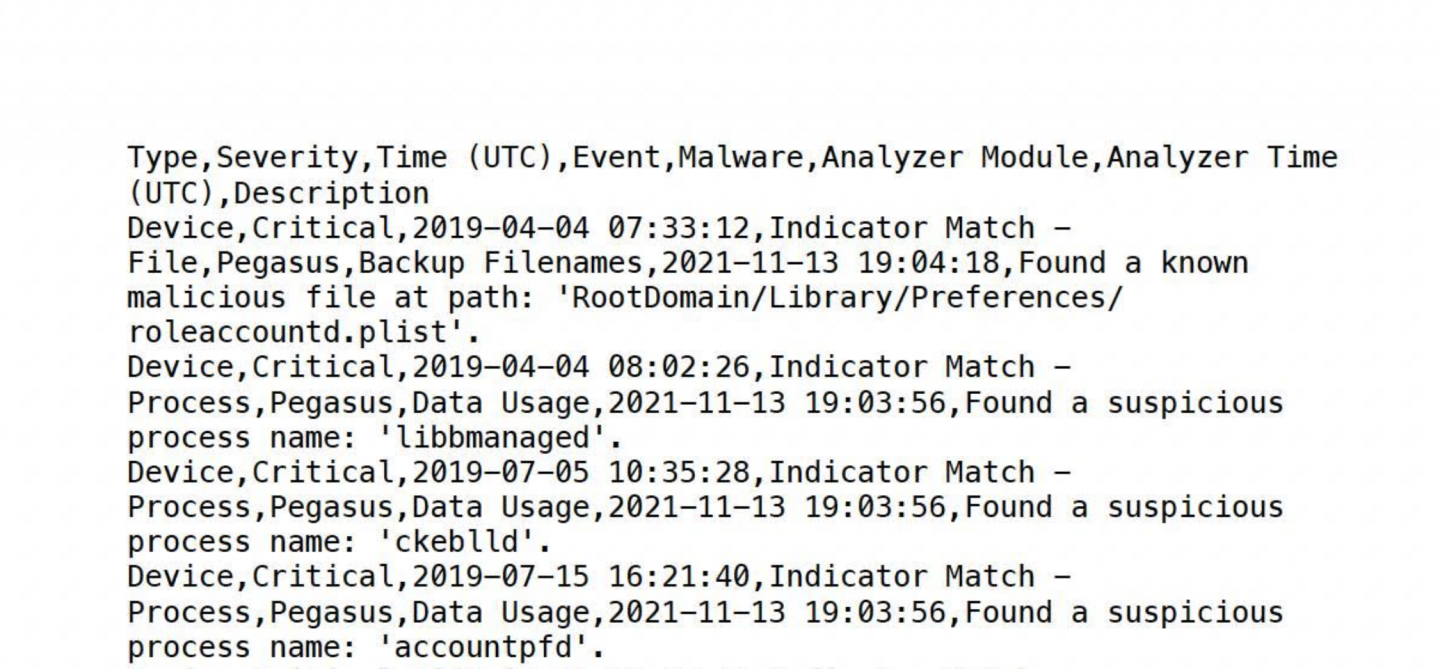This screenshot has width=1440, height=669.
Task: Click the 'Malware' header word
Action: coord(741,157)
